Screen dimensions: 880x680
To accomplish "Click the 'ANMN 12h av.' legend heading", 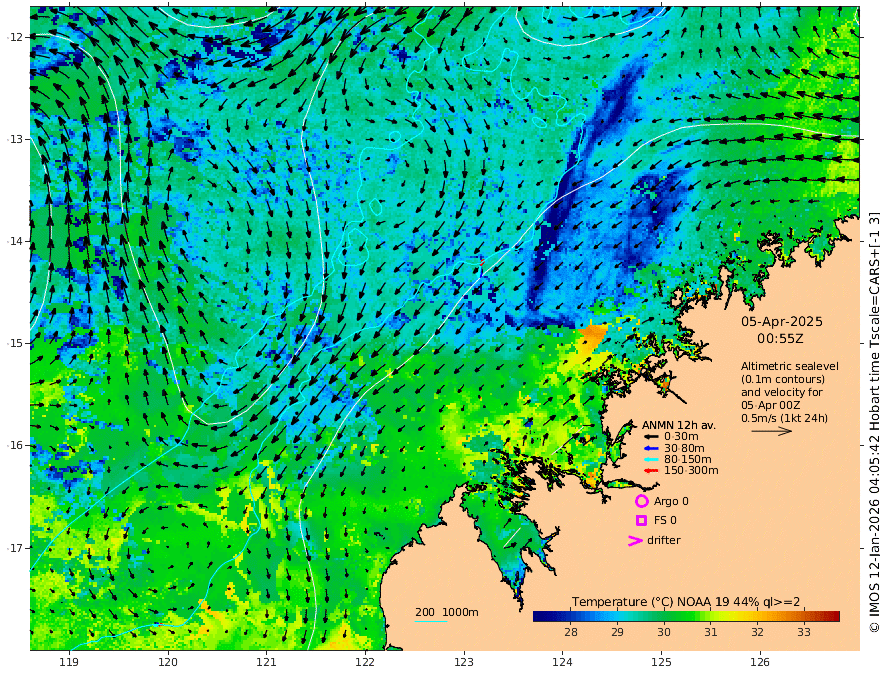I will [x=679, y=425].
